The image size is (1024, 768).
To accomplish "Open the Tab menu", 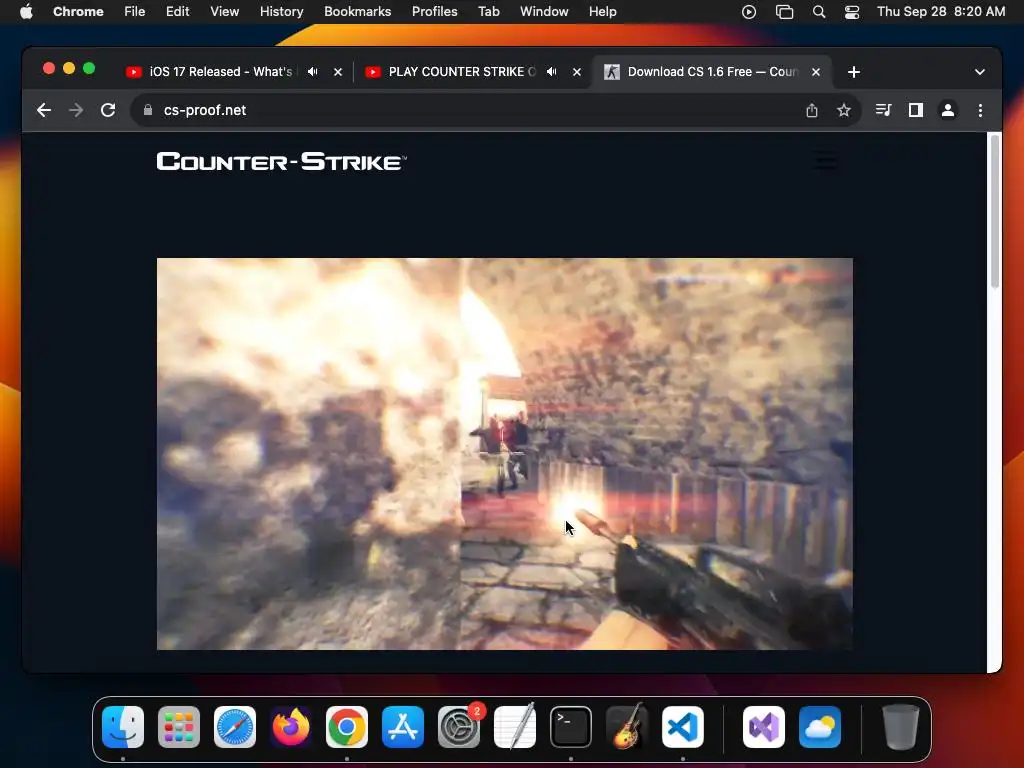I will (x=488, y=12).
